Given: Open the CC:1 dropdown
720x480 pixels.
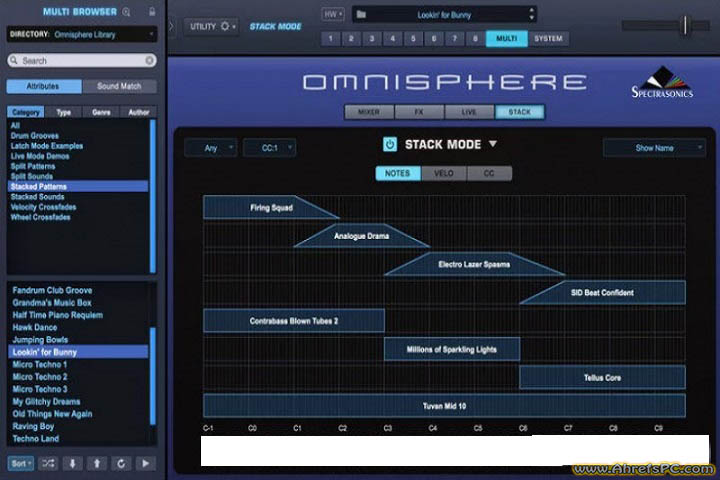Looking at the screenshot, I should pyautogui.click(x=270, y=148).
